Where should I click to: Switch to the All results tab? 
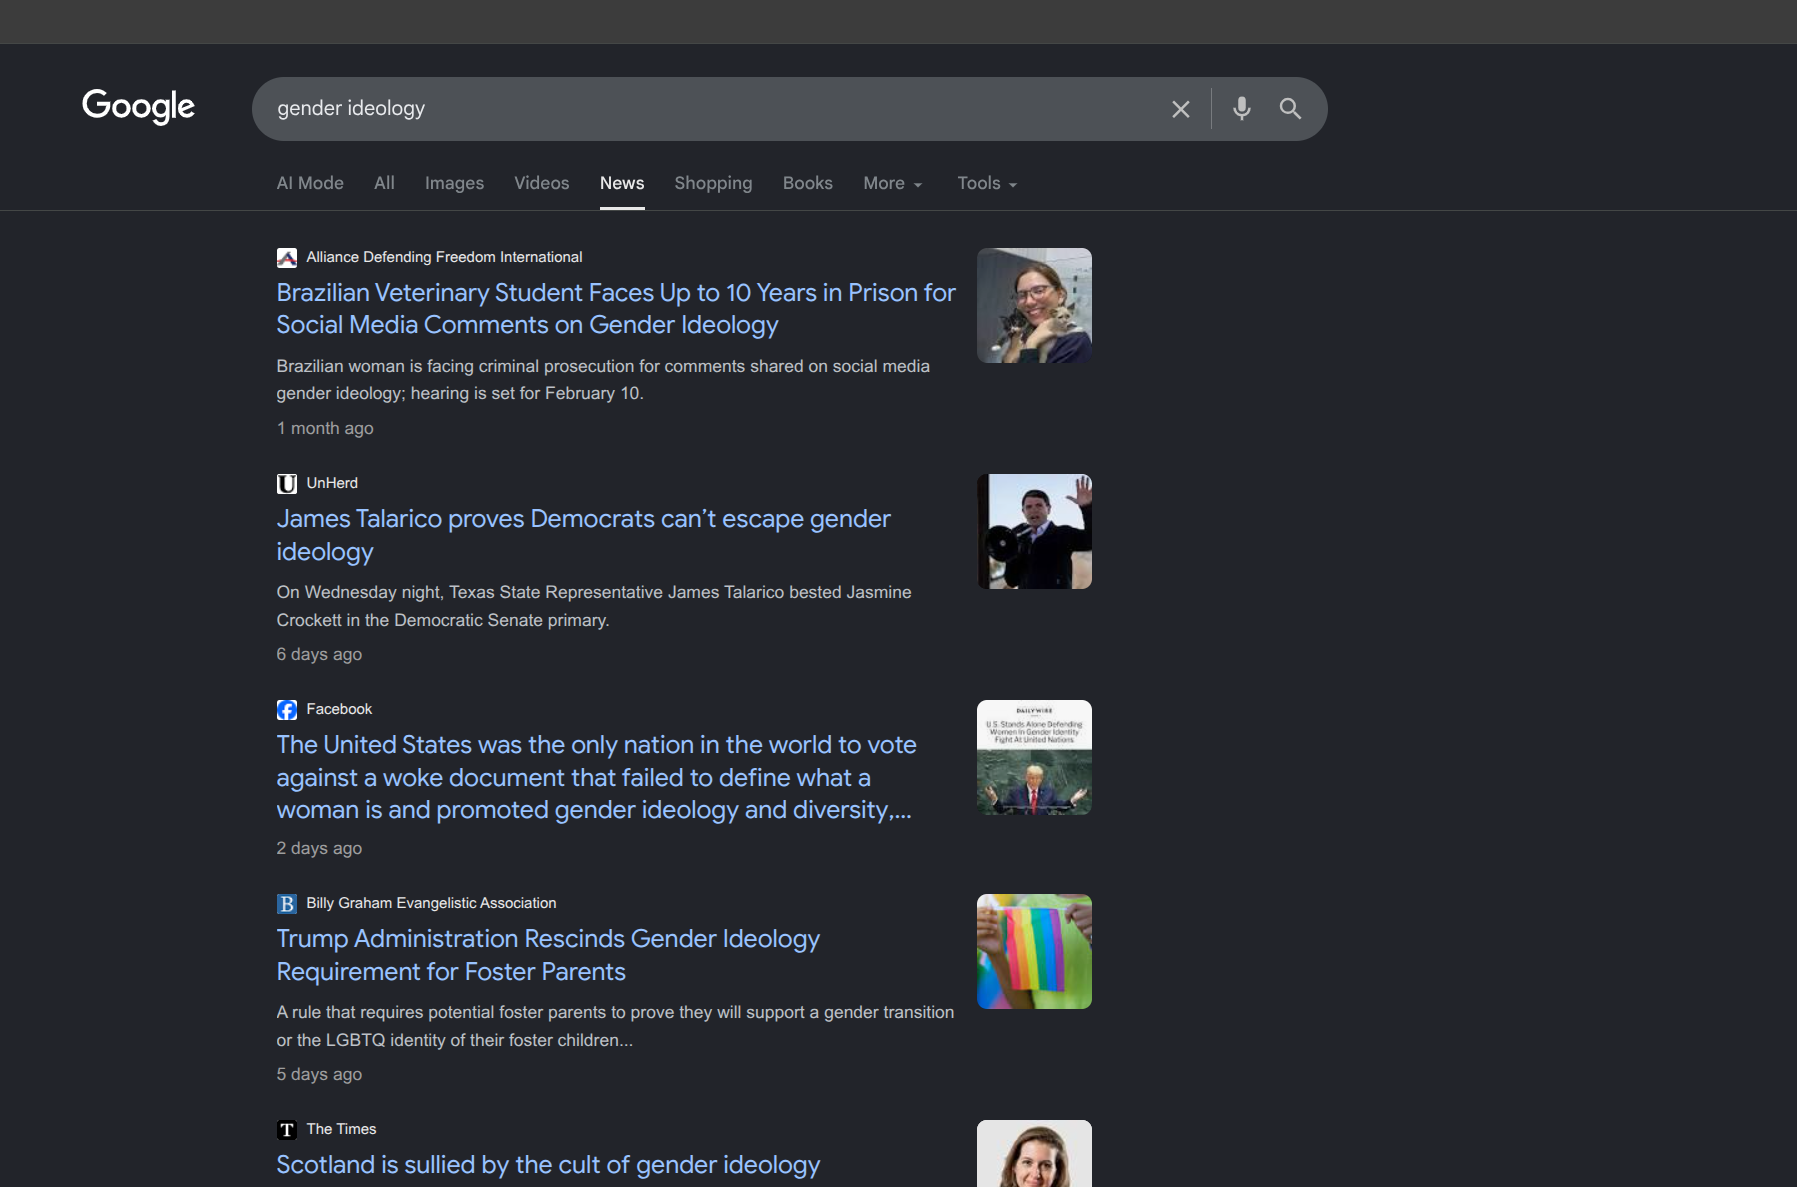coord(384,183)
